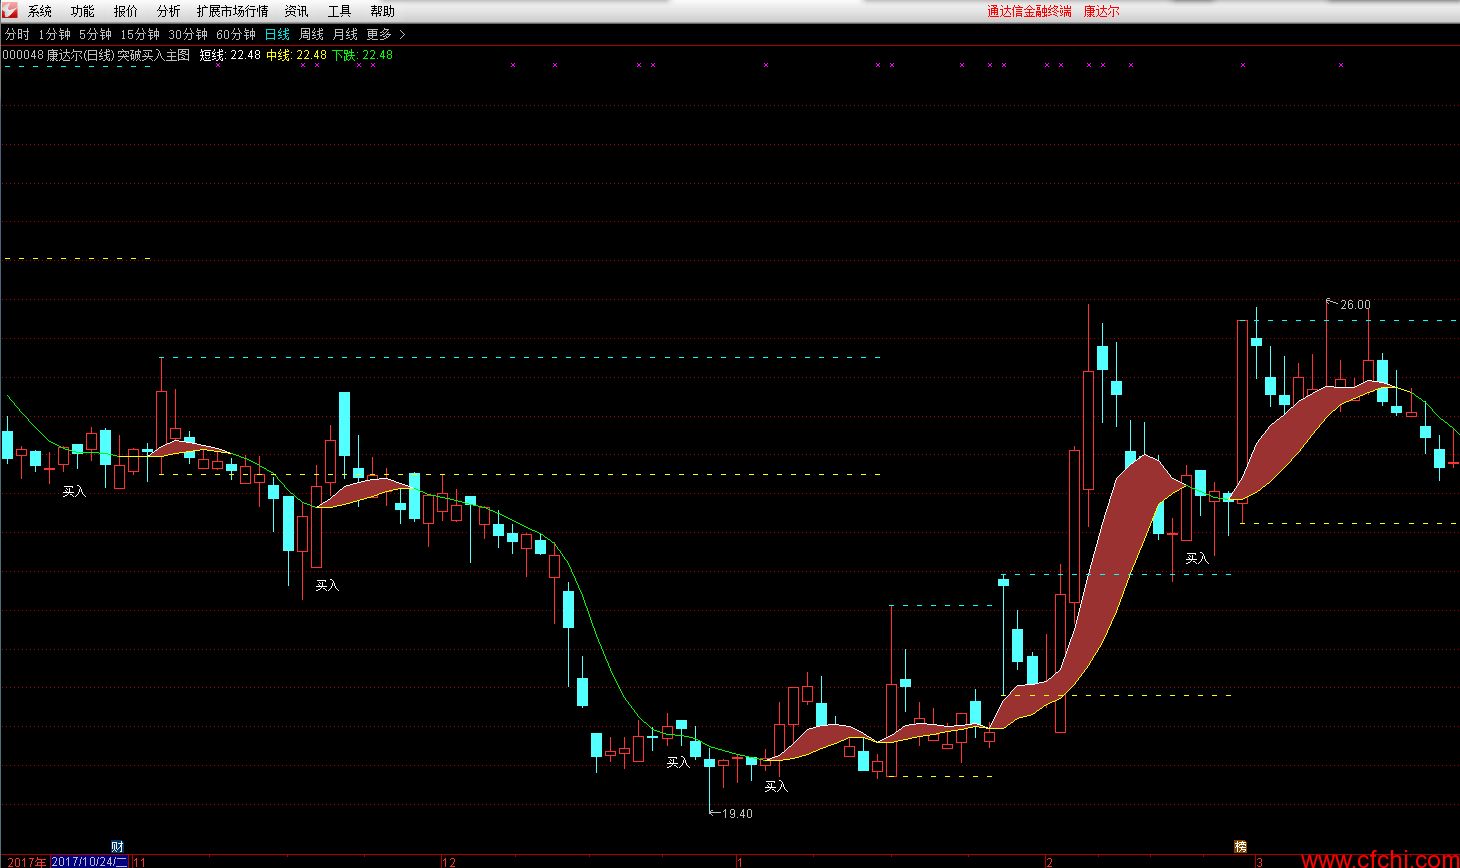Viewport: 1460px width, 868px height.
Task: Open the 分析 menu
Action: pos(169,11)
